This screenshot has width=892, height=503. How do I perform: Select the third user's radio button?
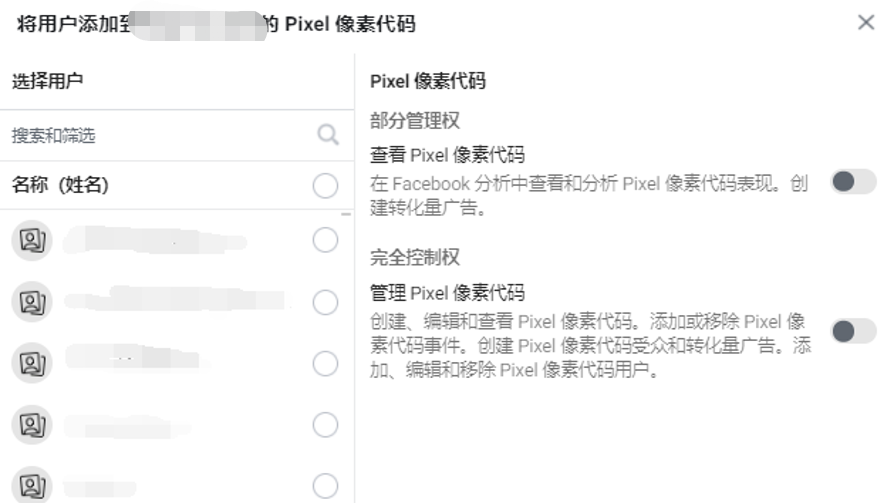click(325, 364)
